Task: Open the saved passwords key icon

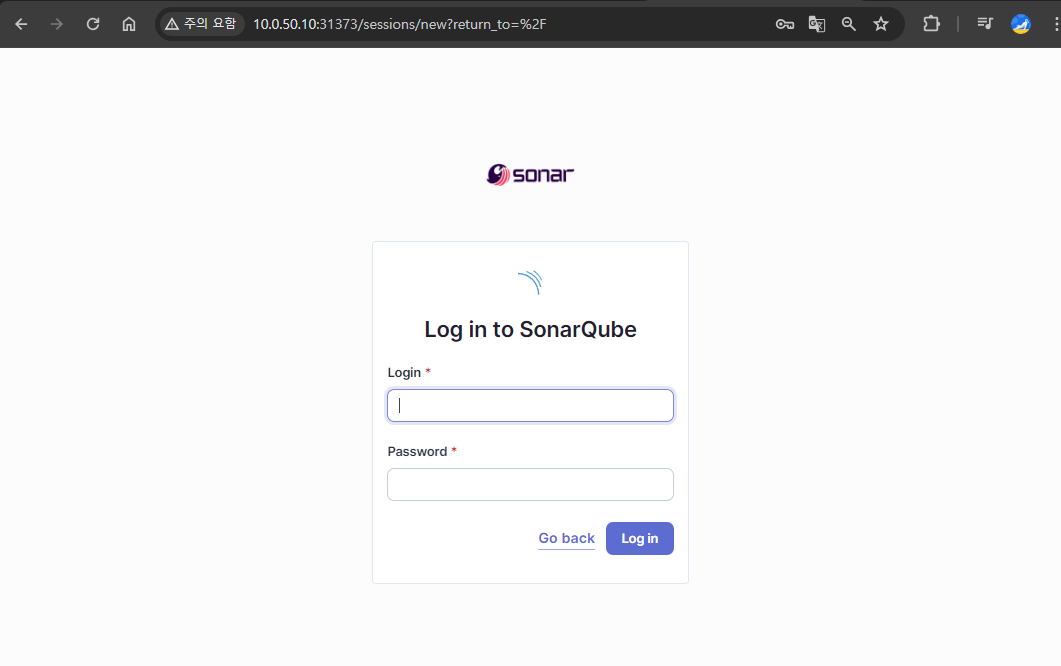Action: 784,24
